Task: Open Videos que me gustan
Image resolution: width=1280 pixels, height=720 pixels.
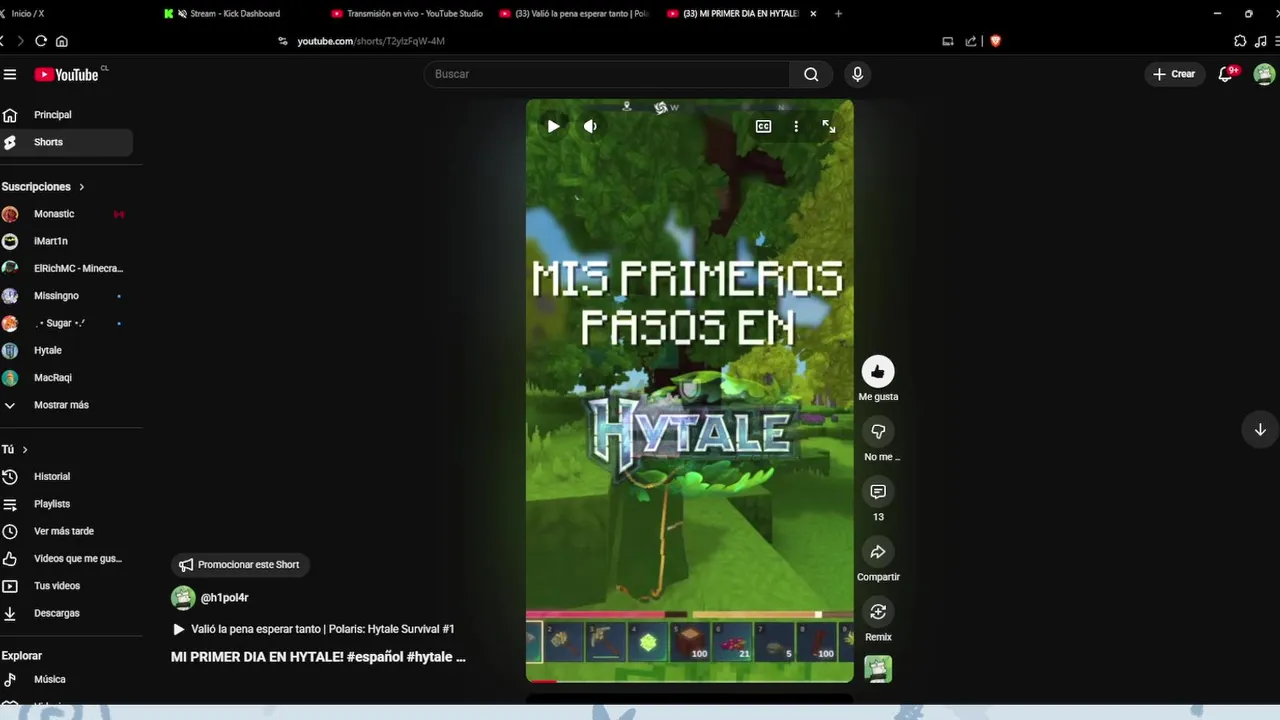Action: coord(66,558)
